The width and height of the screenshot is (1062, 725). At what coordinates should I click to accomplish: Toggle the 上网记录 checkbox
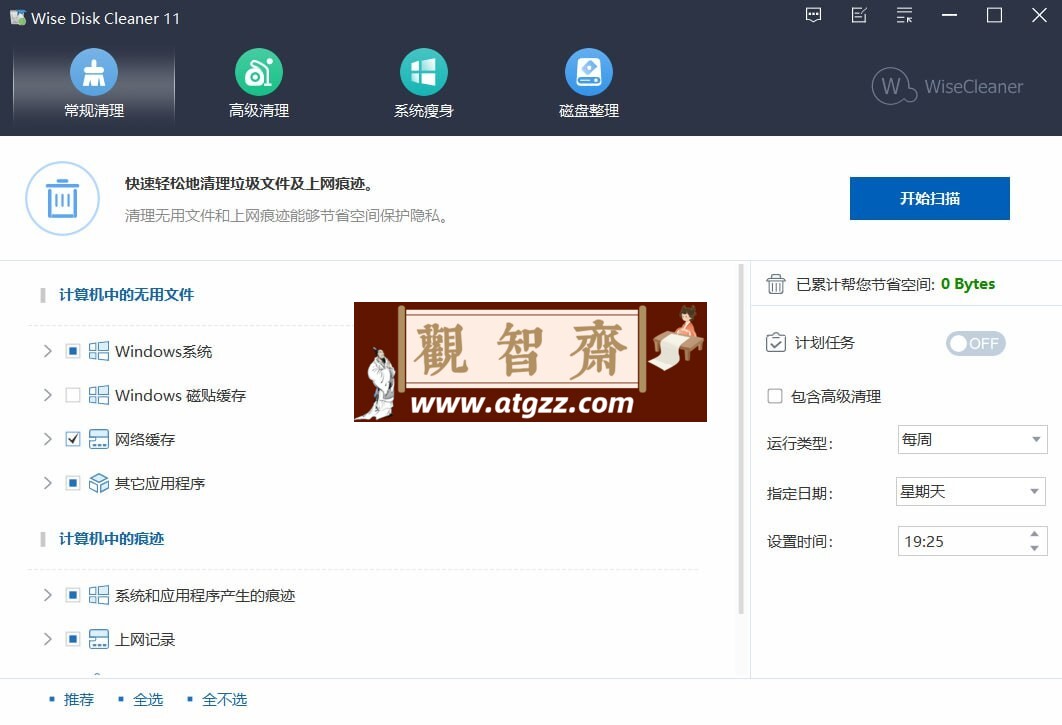72,639
